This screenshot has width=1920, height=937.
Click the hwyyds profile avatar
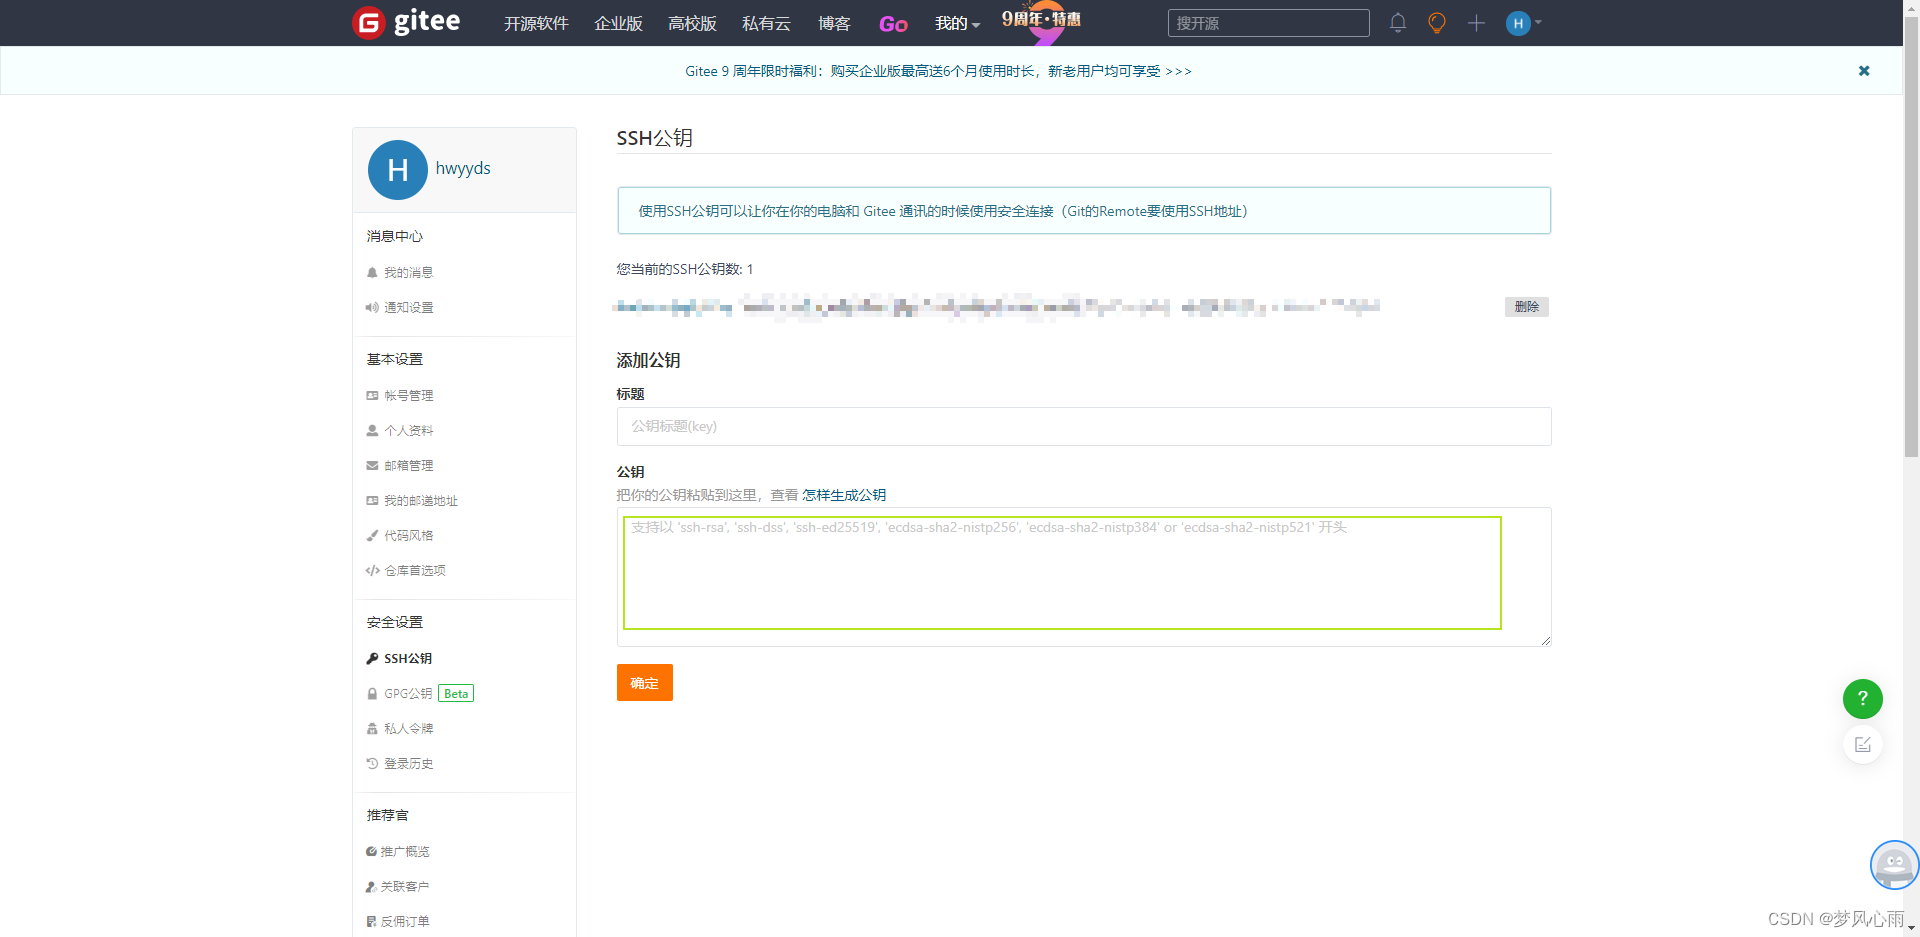click(398, 170)
